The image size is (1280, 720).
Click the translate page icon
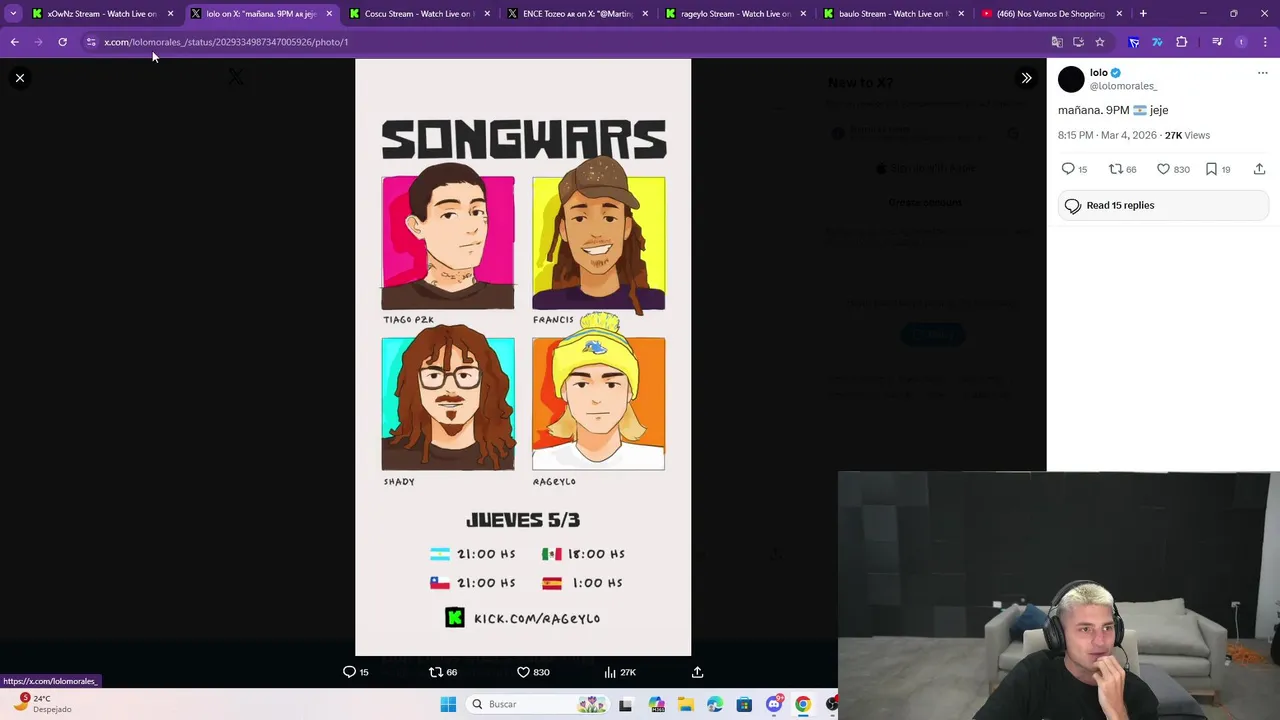[x=1057, y=42]
